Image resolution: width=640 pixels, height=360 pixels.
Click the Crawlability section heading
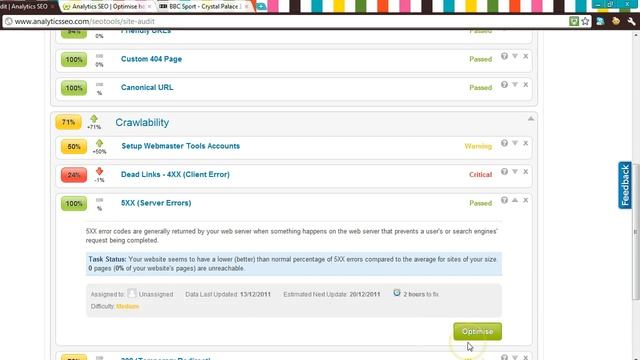[x=142, y=122]
